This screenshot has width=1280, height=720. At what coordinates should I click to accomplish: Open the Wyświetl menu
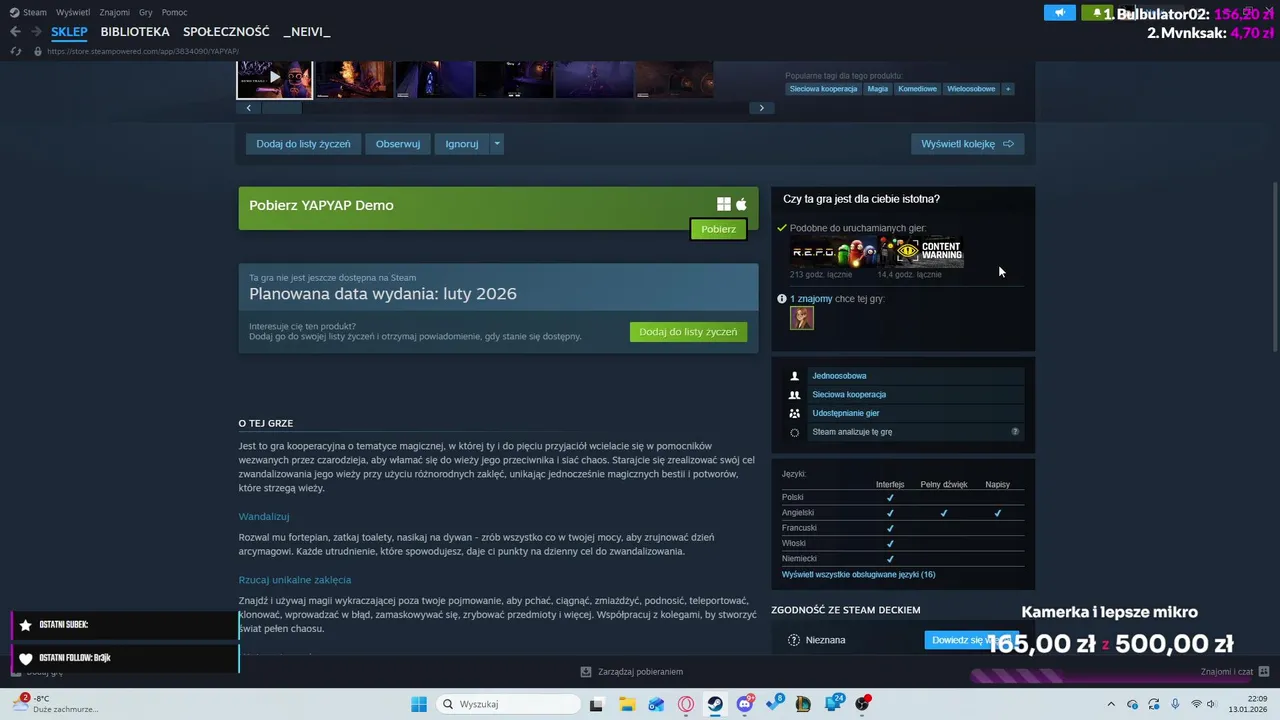click(73, 12)
